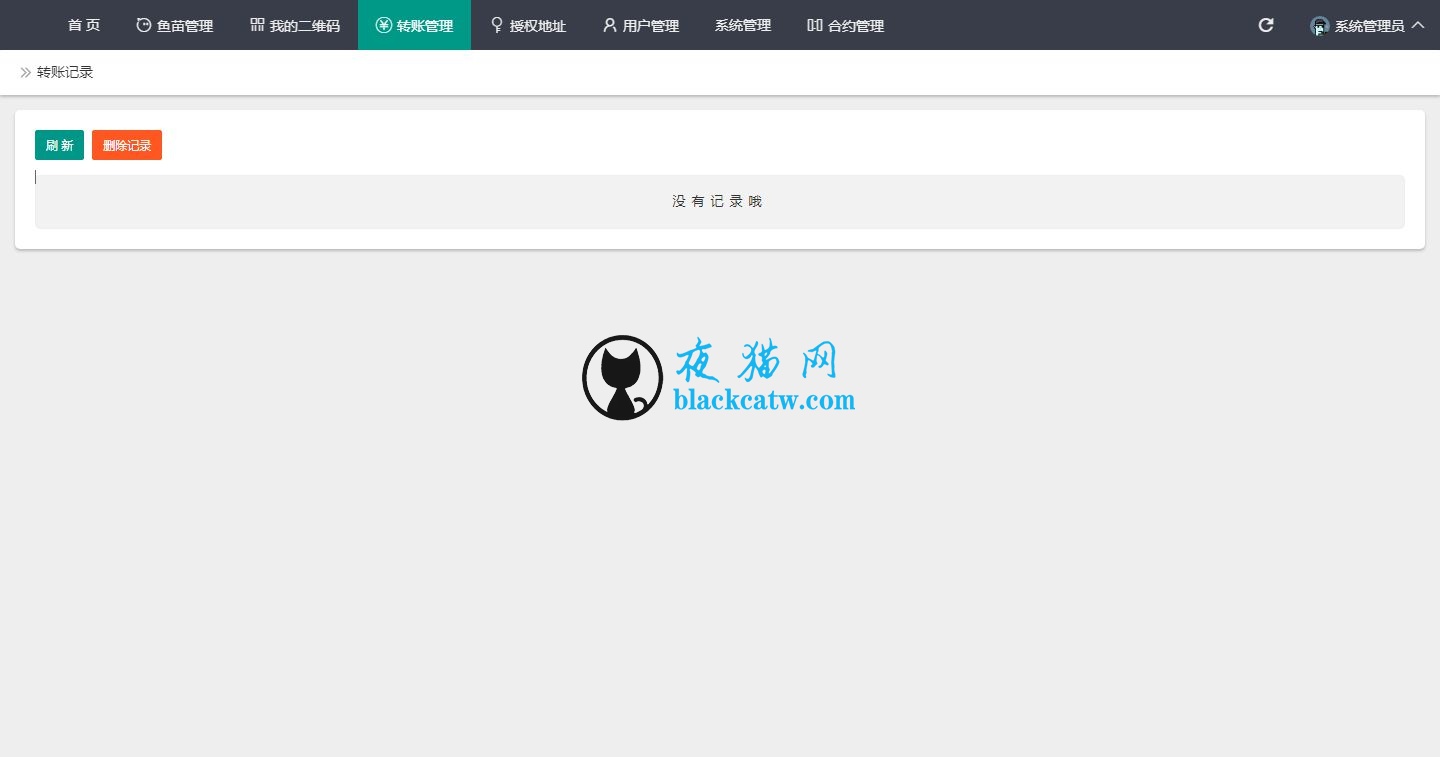Click the 没有记录哦 empty message
Screen dimensions: 1440x757
click(x=718, y=201)
